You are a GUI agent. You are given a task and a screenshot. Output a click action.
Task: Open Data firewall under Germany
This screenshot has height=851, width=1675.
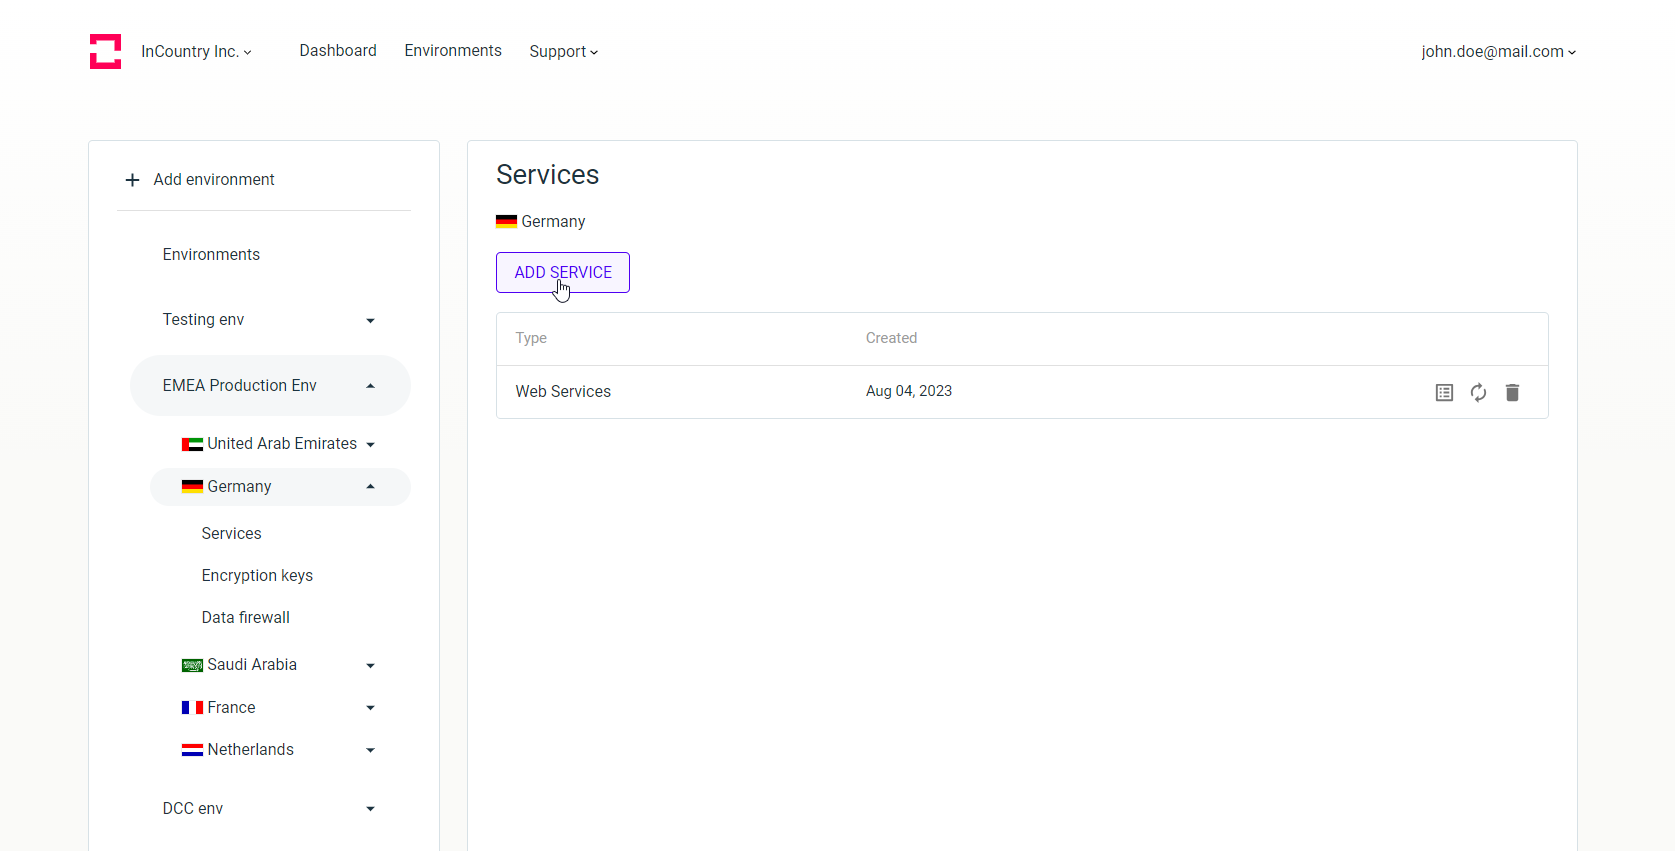pyautogui.click(x=246, y=618)
